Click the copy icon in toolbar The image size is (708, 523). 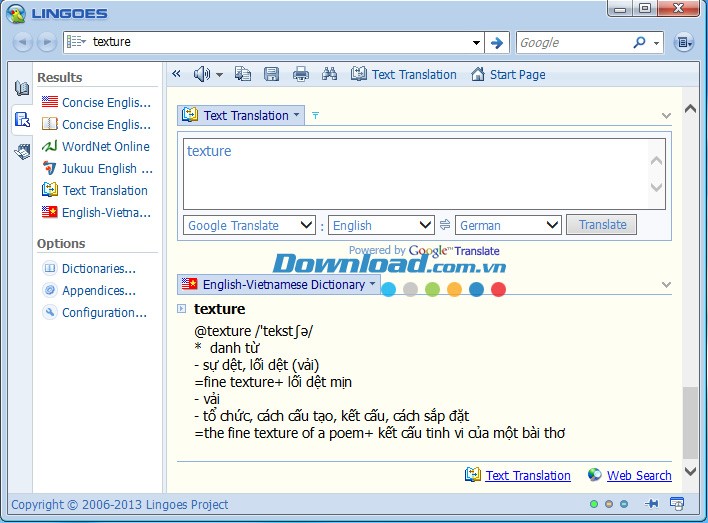(243, 74)
